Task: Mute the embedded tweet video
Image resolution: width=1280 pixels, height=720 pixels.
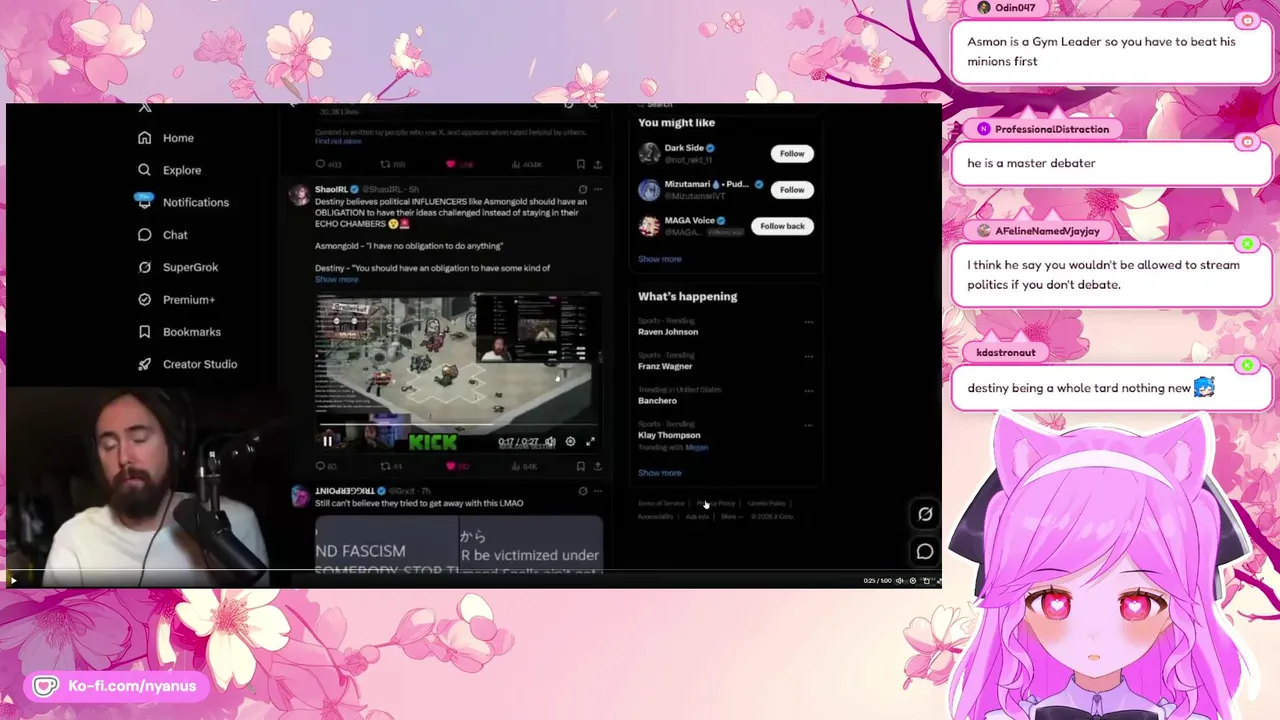Action: [549, 441]
